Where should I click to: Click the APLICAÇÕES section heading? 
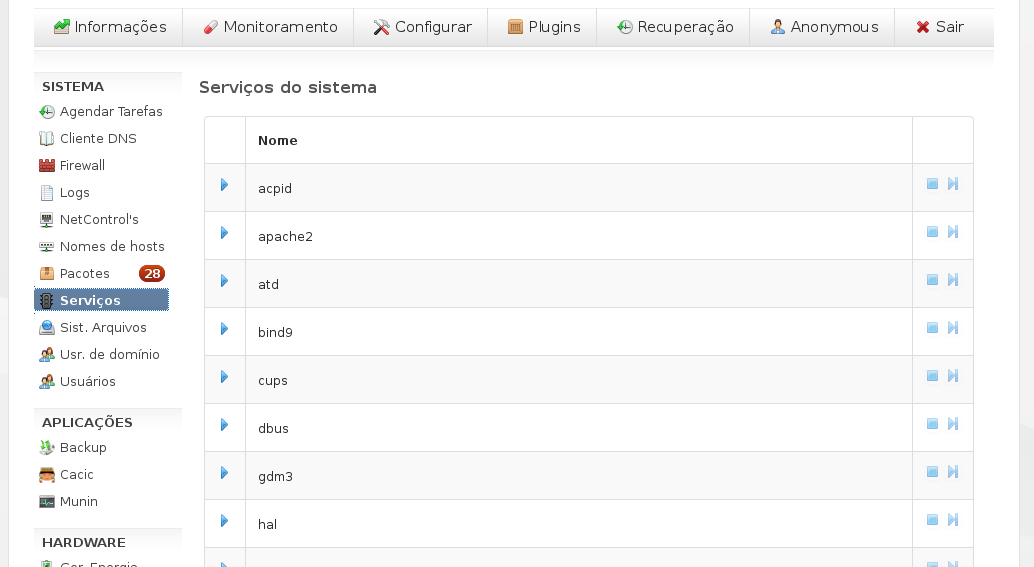87,422
